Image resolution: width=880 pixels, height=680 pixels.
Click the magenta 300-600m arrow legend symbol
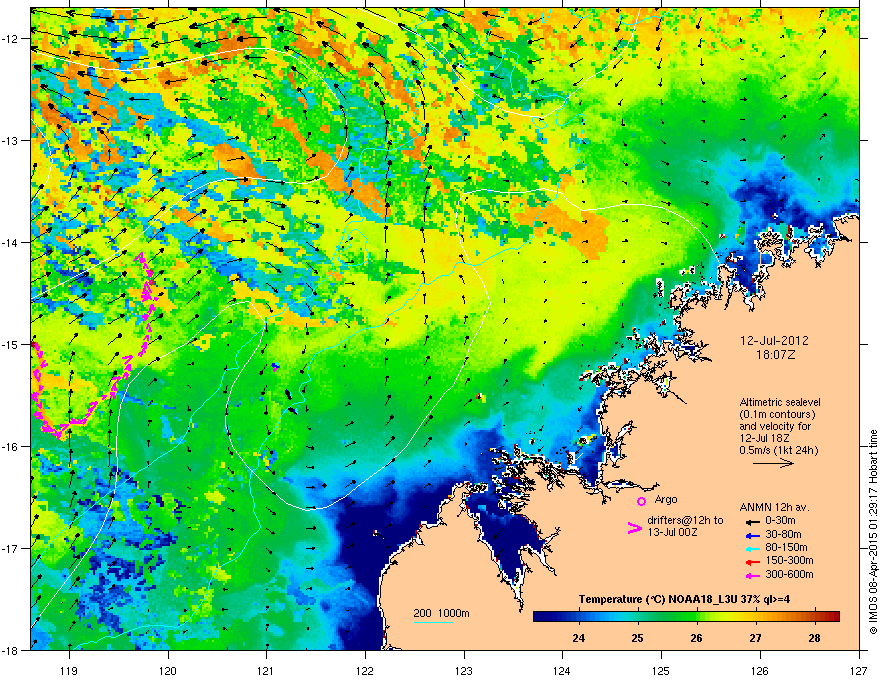click(x=751, y=575)
